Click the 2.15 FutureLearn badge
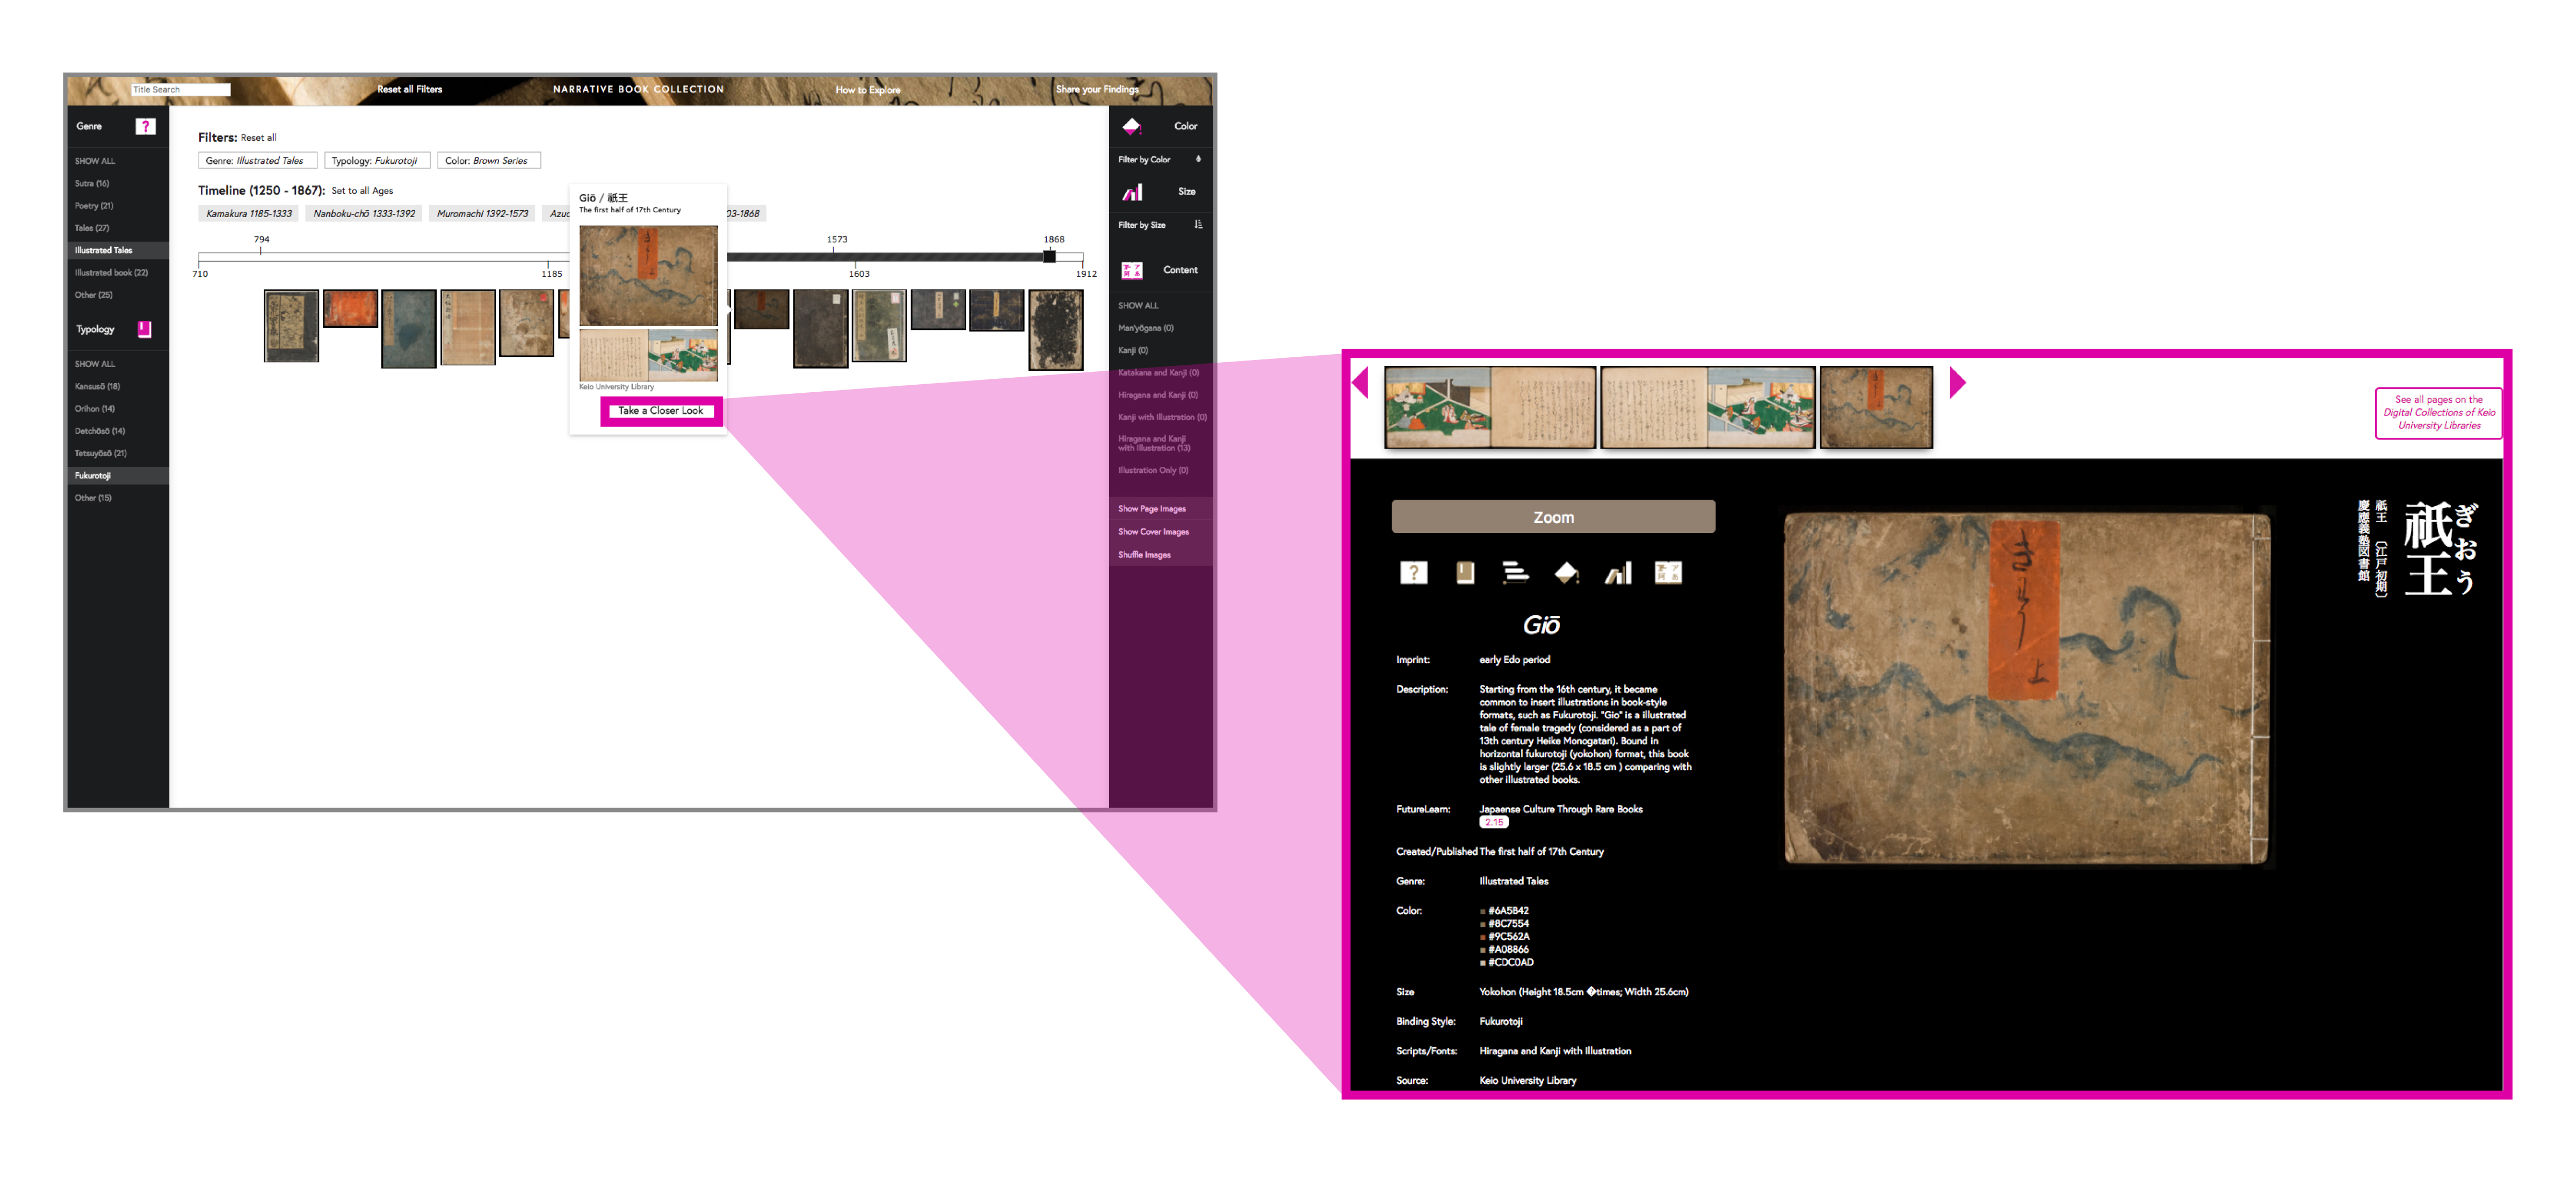 [1493, 823]
